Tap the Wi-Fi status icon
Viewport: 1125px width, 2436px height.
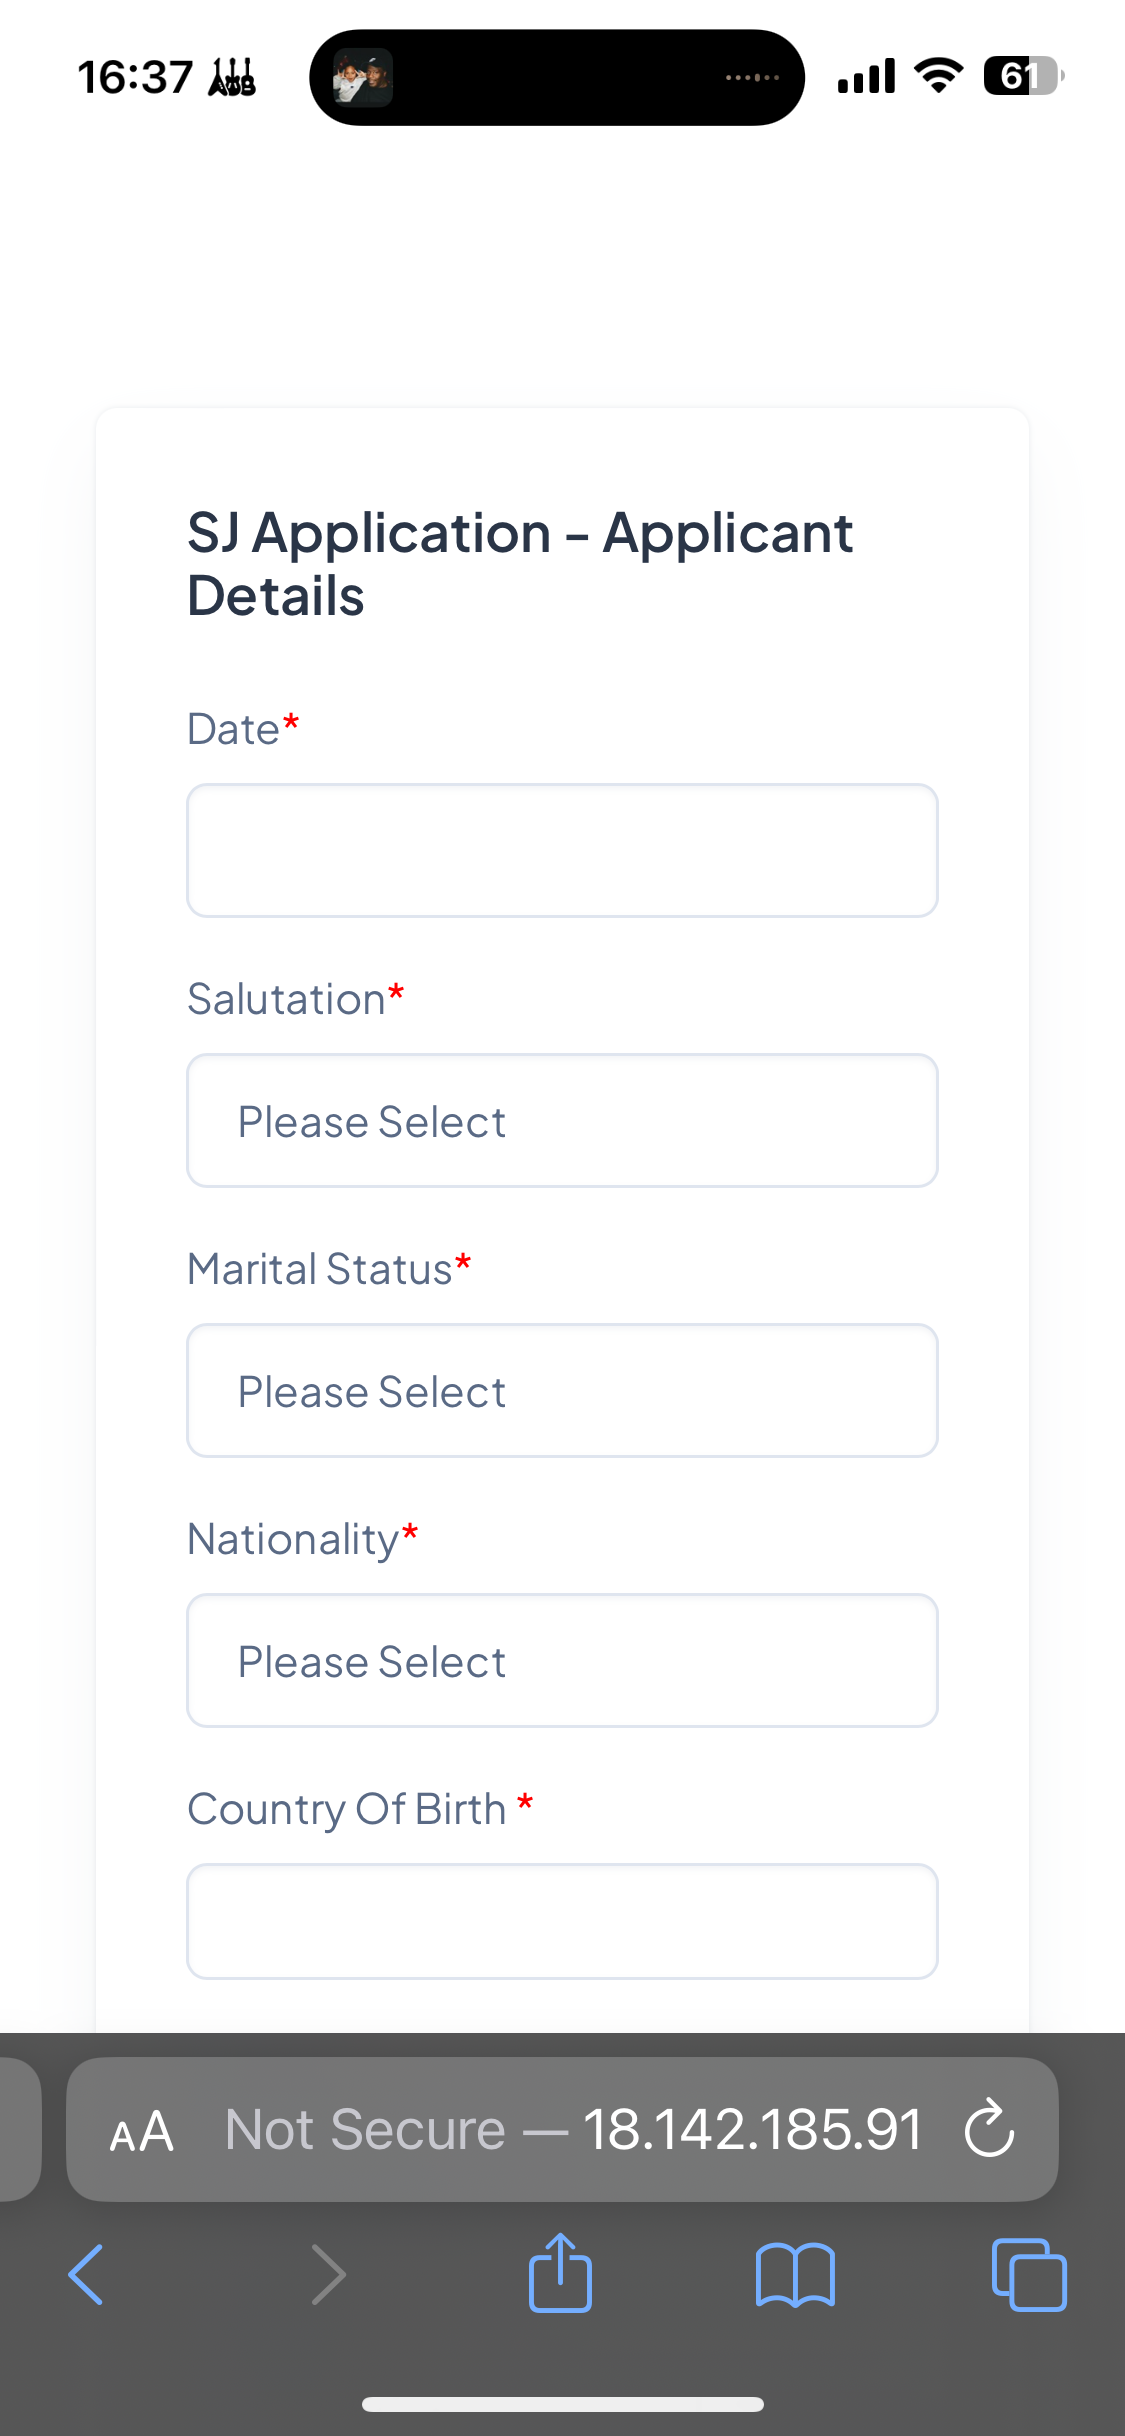coord(938,76)
